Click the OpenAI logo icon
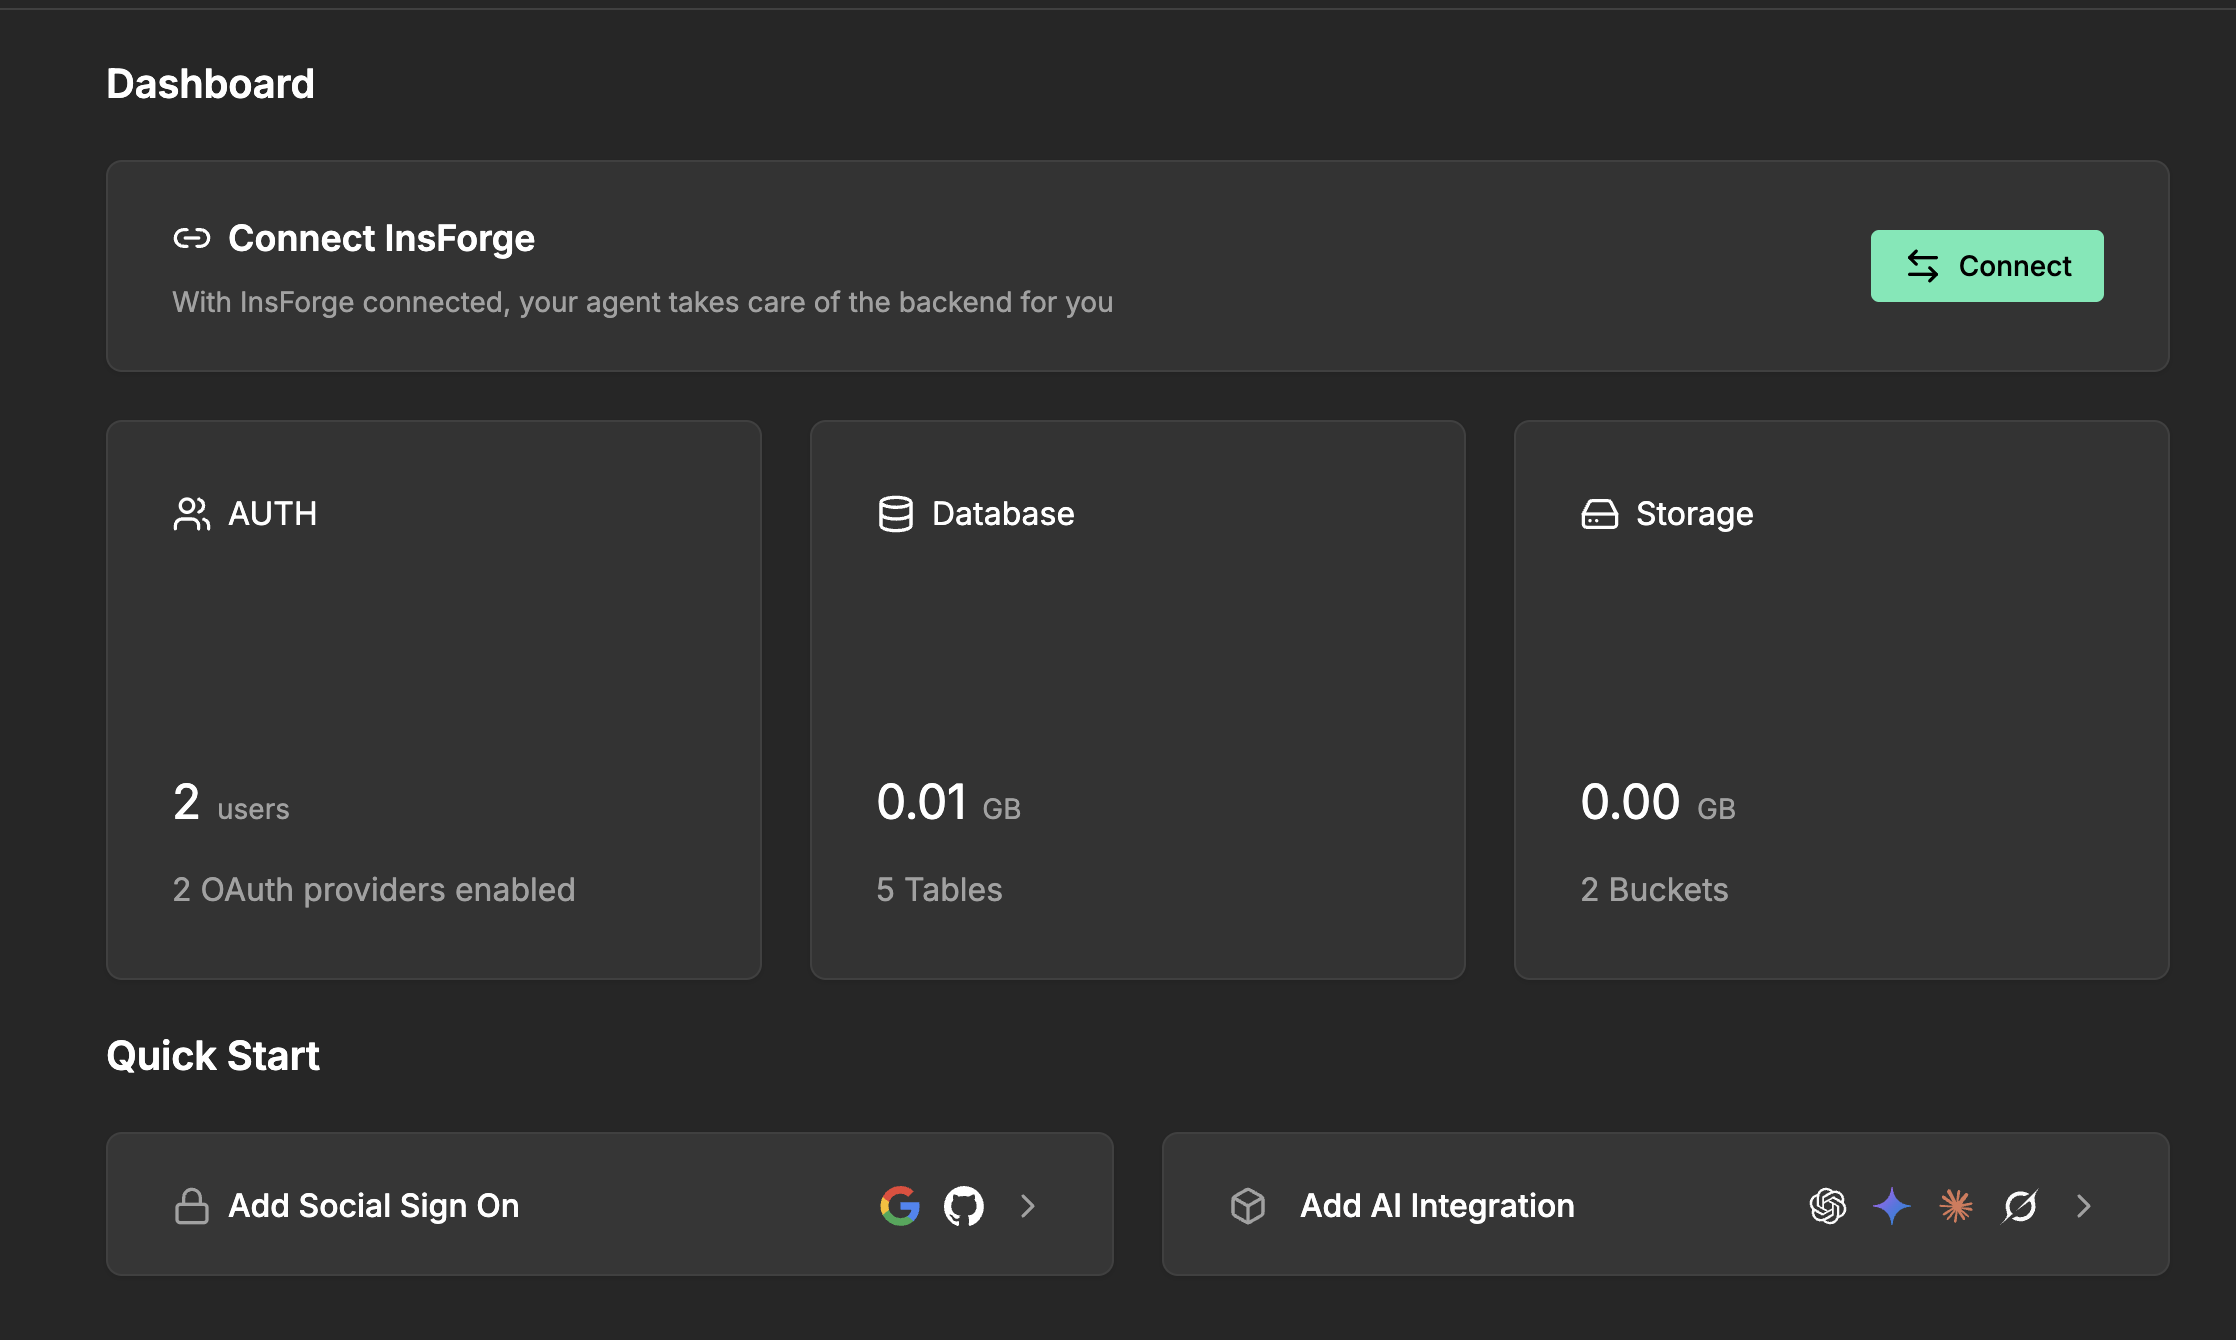The width and height of the screenshot is (2236, 1340). pyautogui.click(x=1827, y=1205)
